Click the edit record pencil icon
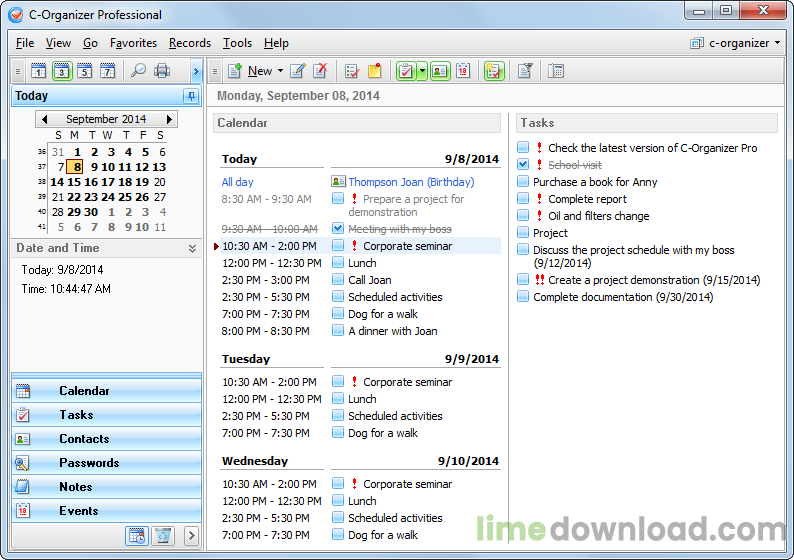 click(298, 71)
